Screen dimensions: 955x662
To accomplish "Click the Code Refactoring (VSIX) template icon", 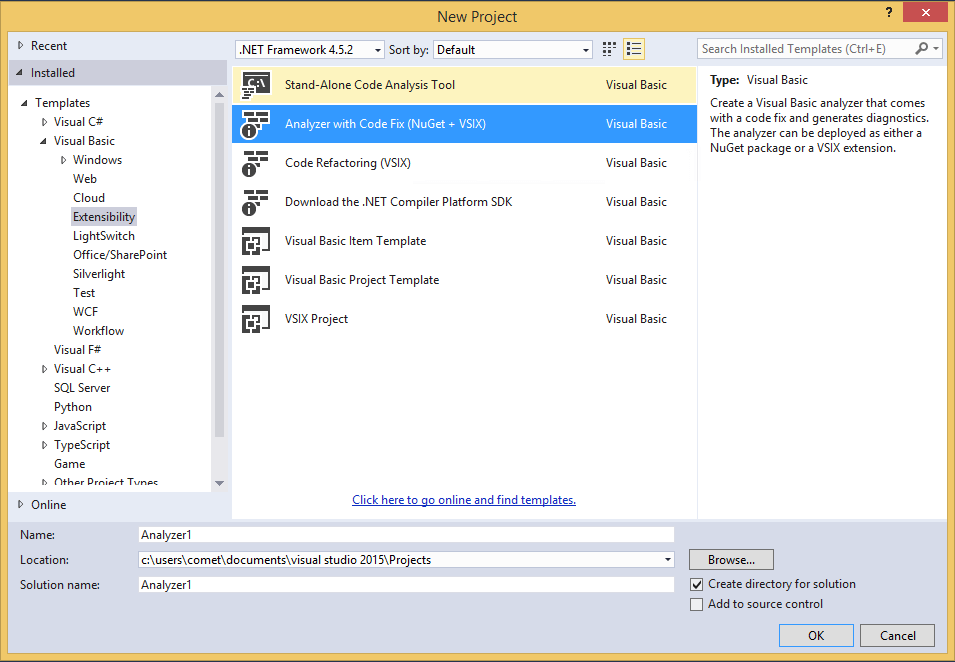I will (256, 163).
